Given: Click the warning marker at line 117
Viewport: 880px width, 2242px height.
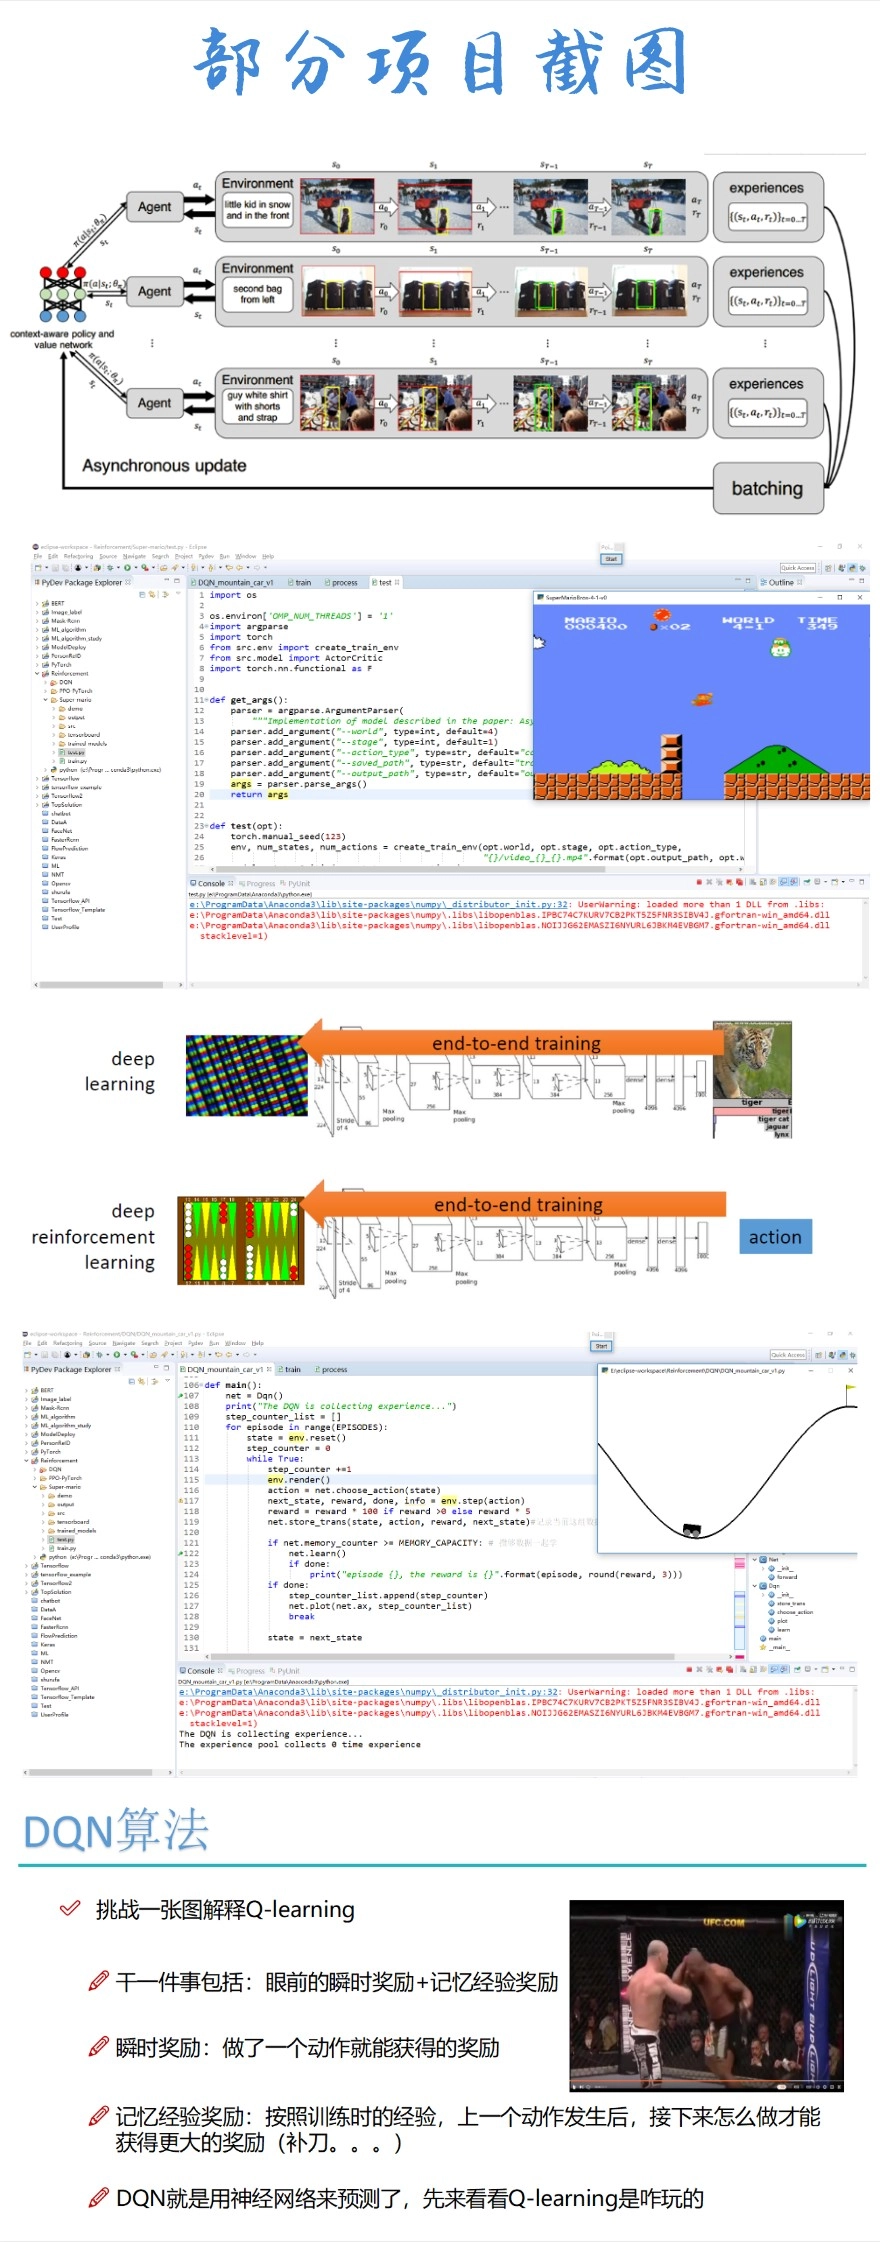Looking at the screenshot, I should [x=181, y=1501].
